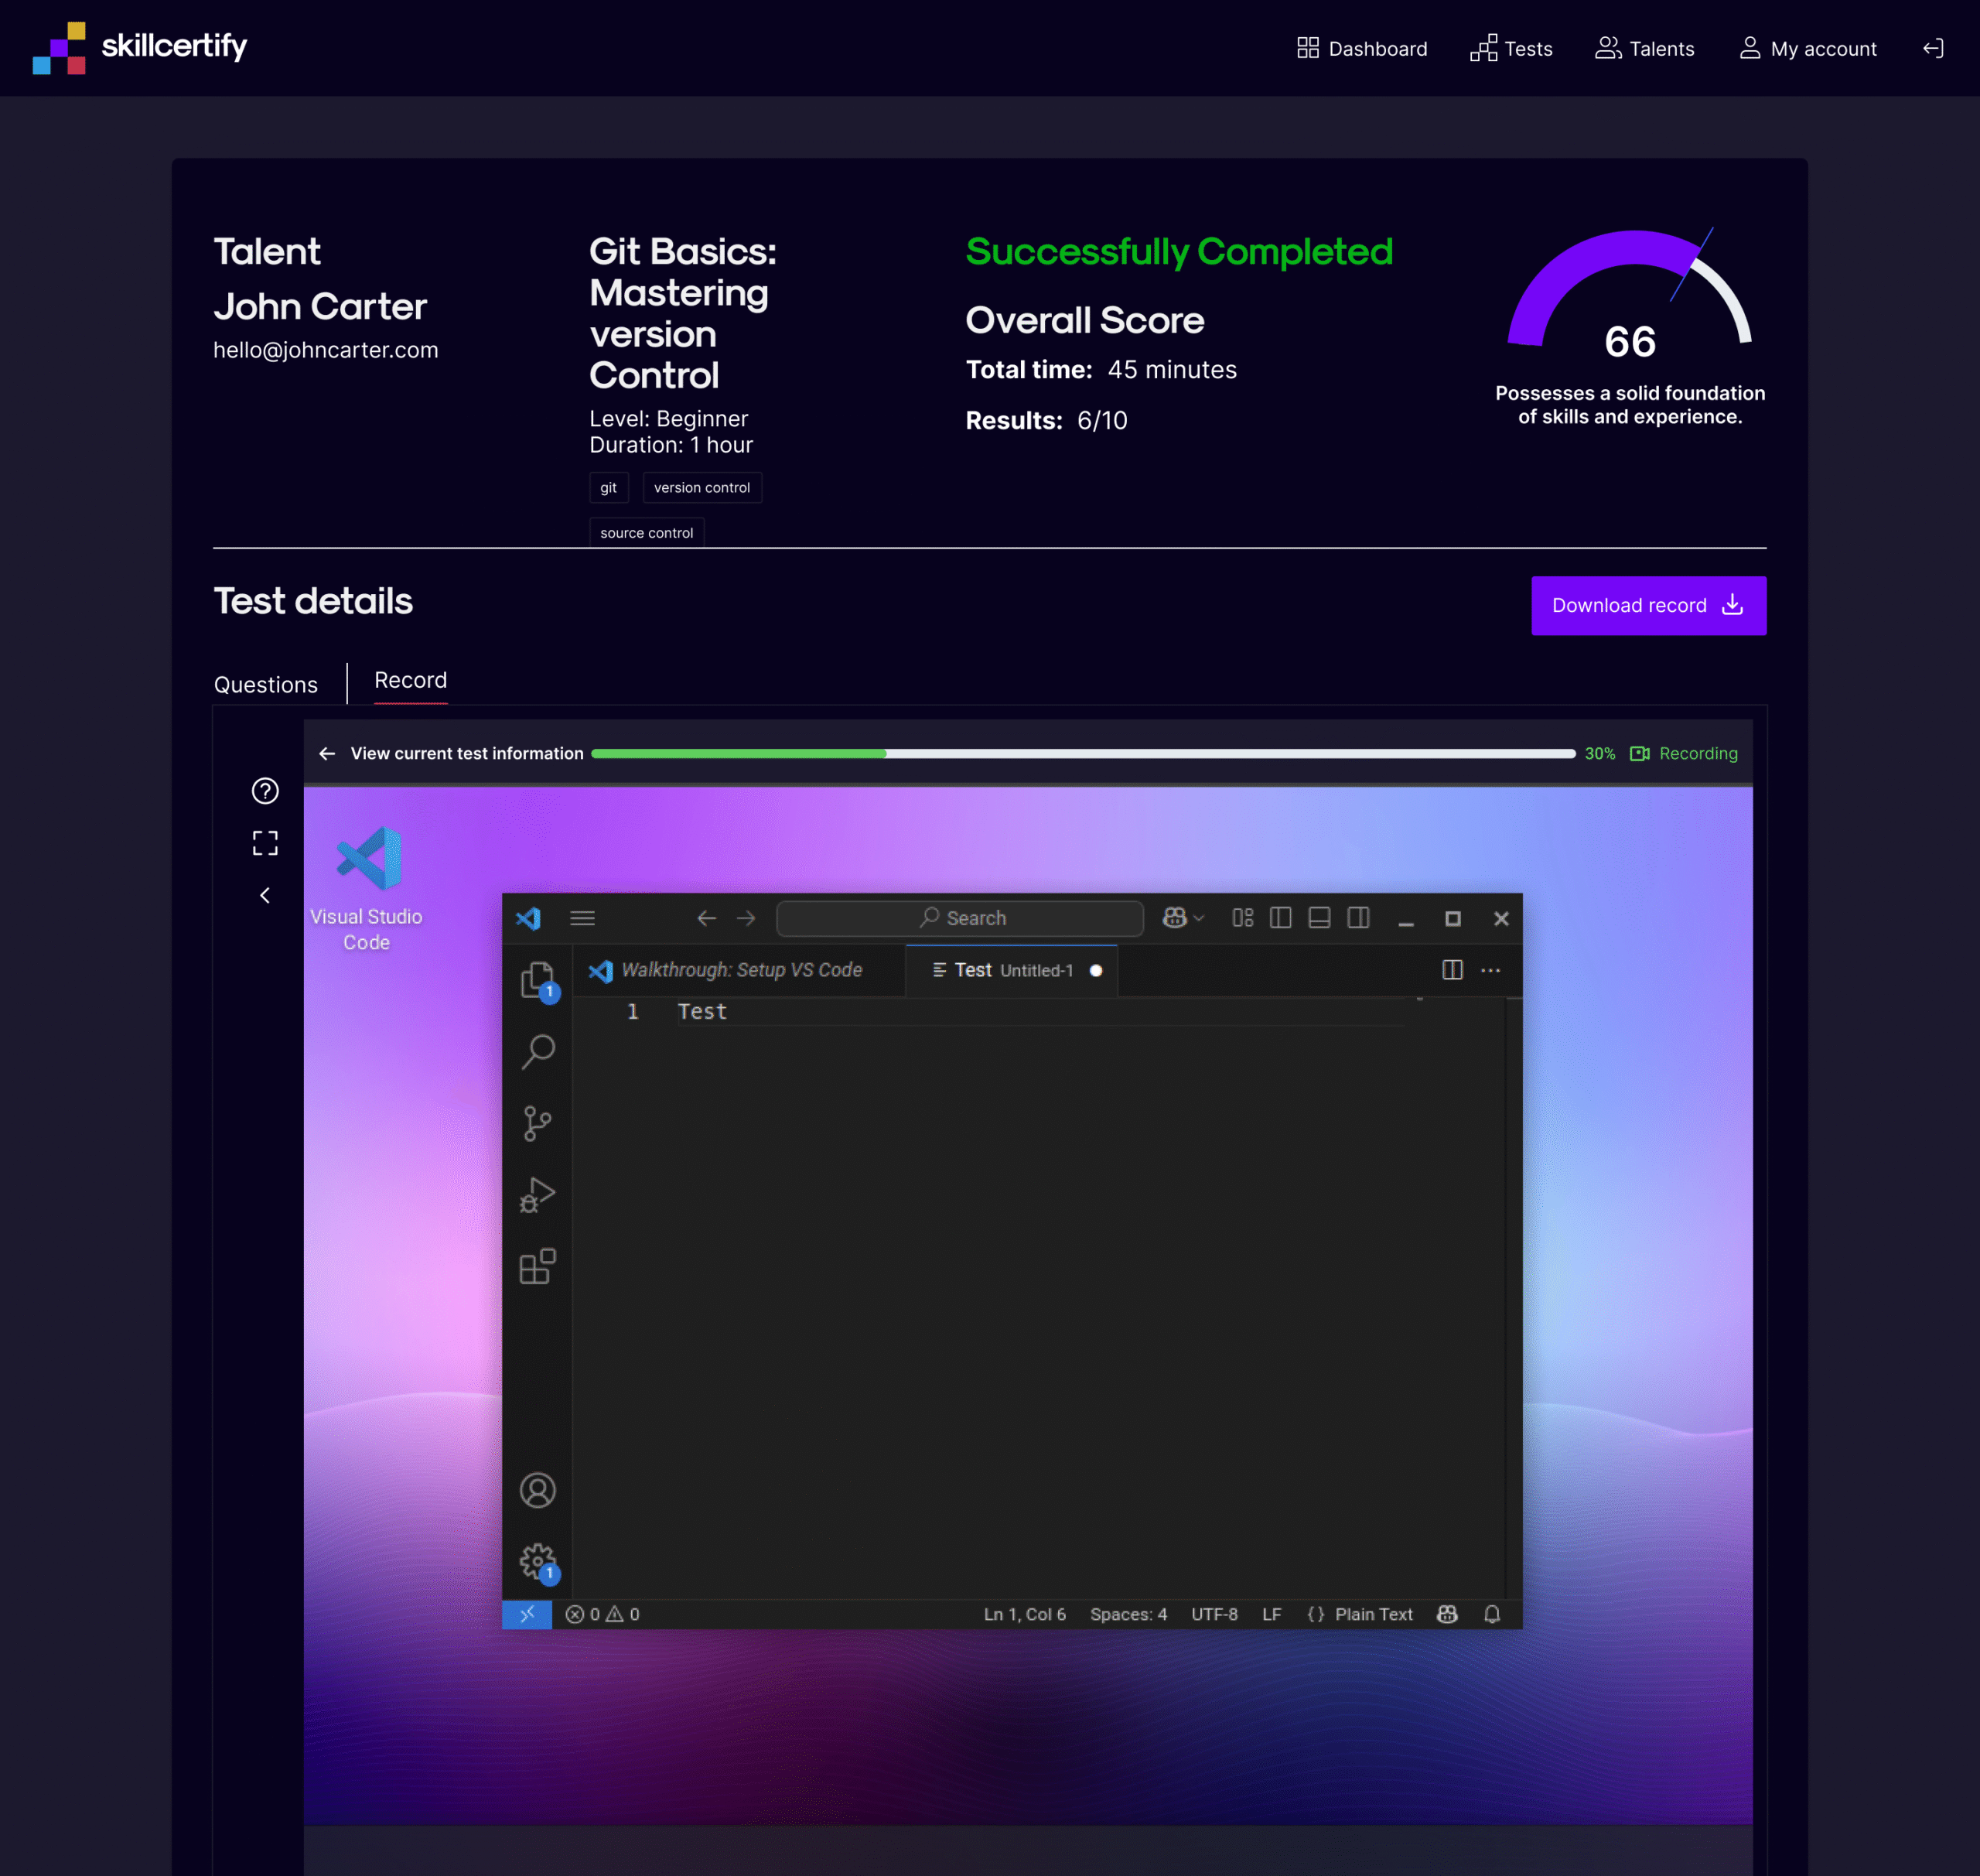Expand the Copilot dropdown arrow
This screenshot has height=1876, width=1980.
pyautogui.click(x=1199, y=918)
